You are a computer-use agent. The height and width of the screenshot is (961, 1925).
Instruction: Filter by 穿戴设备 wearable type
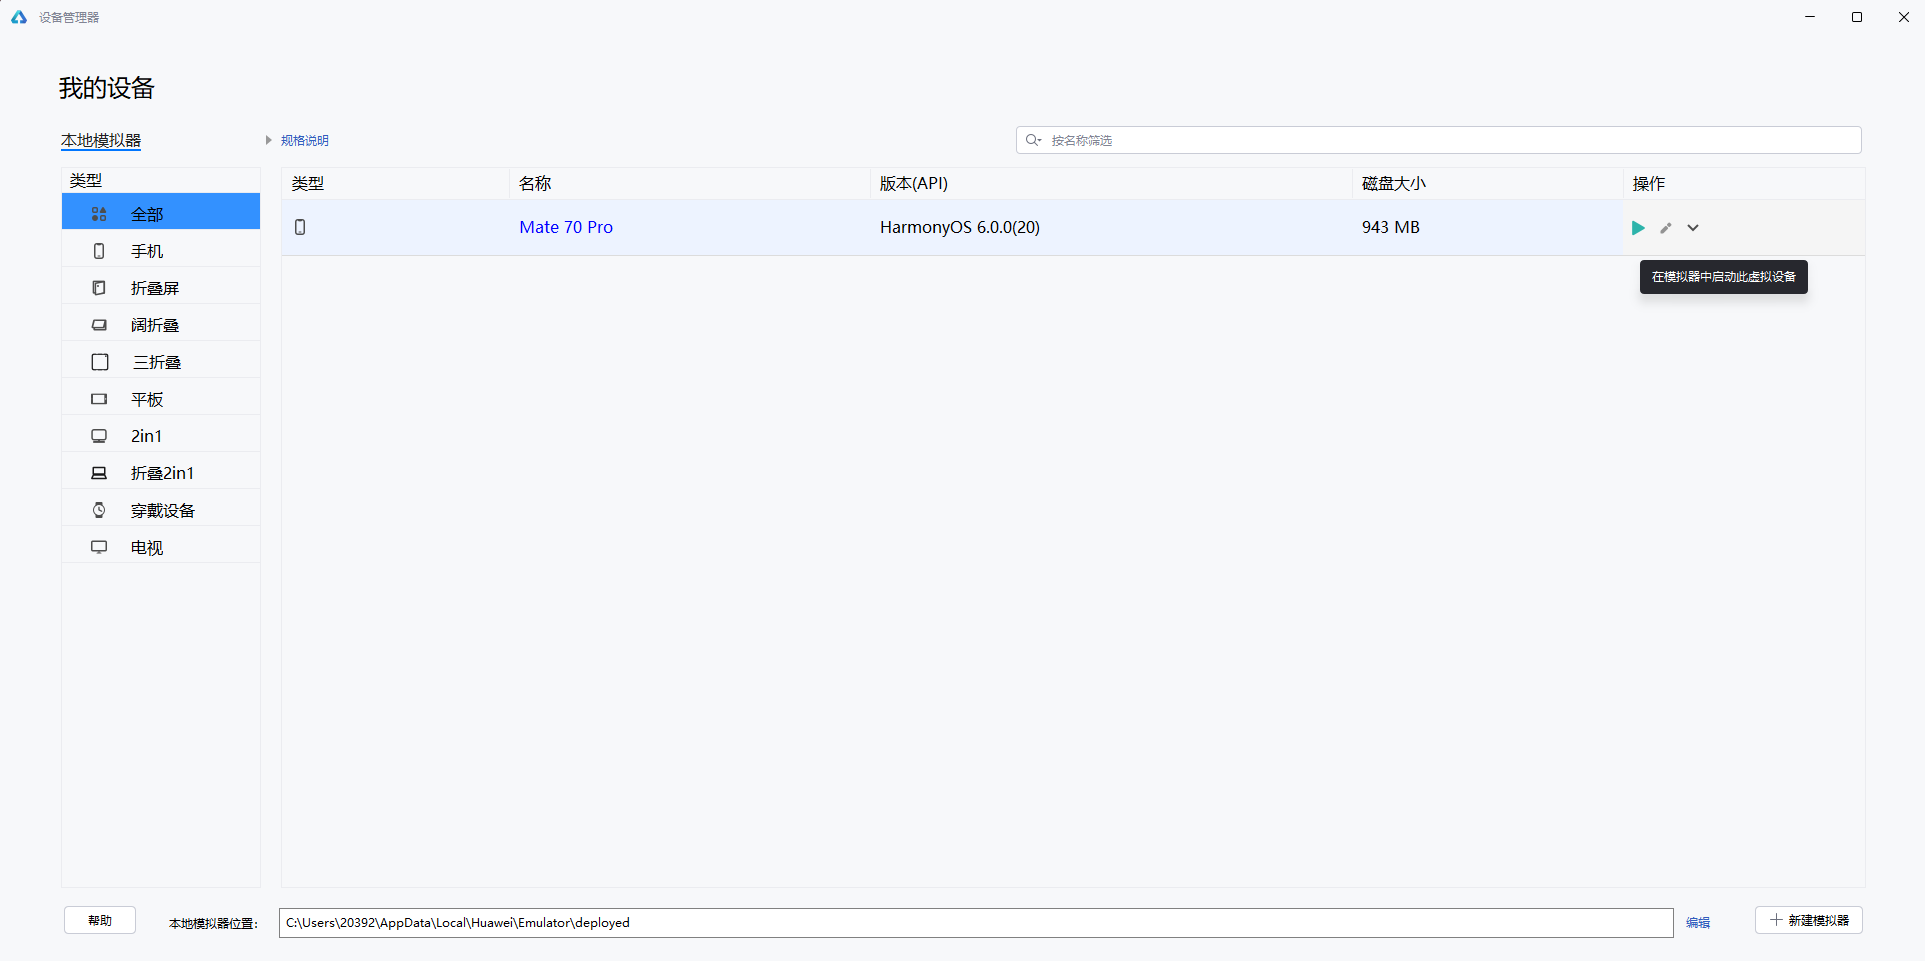point(161,510)
